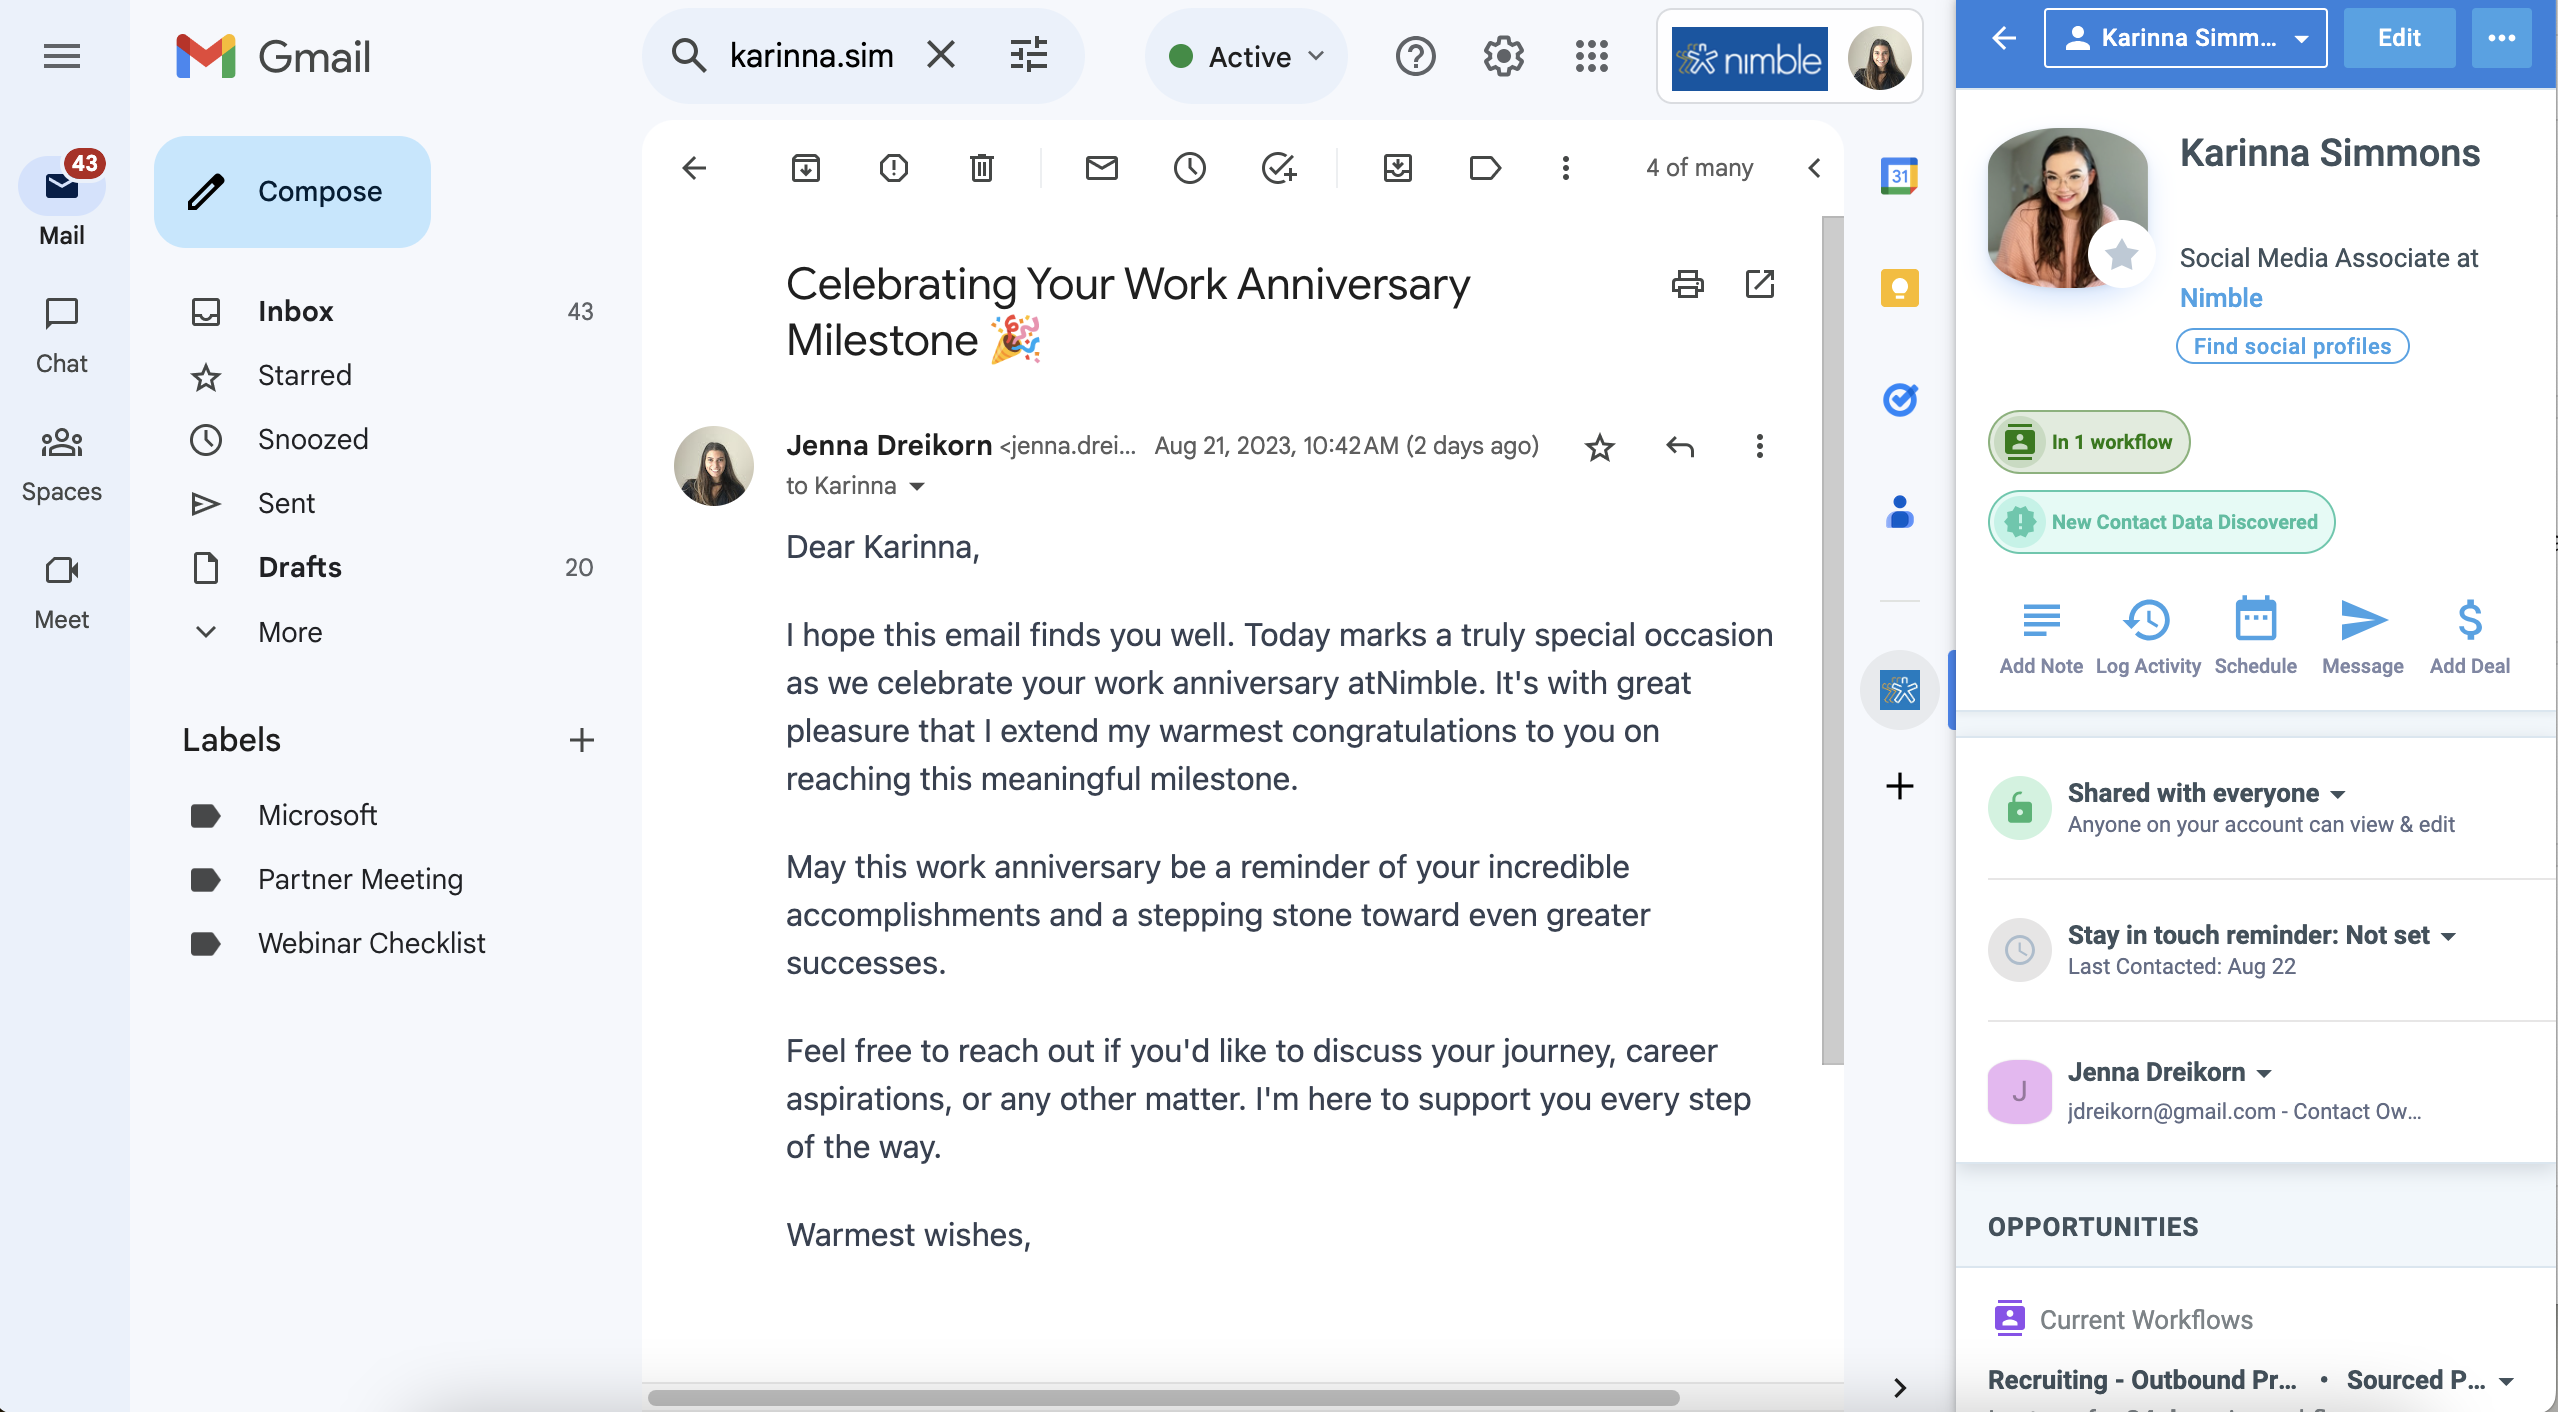Click the Add Deal dollar icon
This screenshot has height=1412, width=2558.
click(2469, 621)
